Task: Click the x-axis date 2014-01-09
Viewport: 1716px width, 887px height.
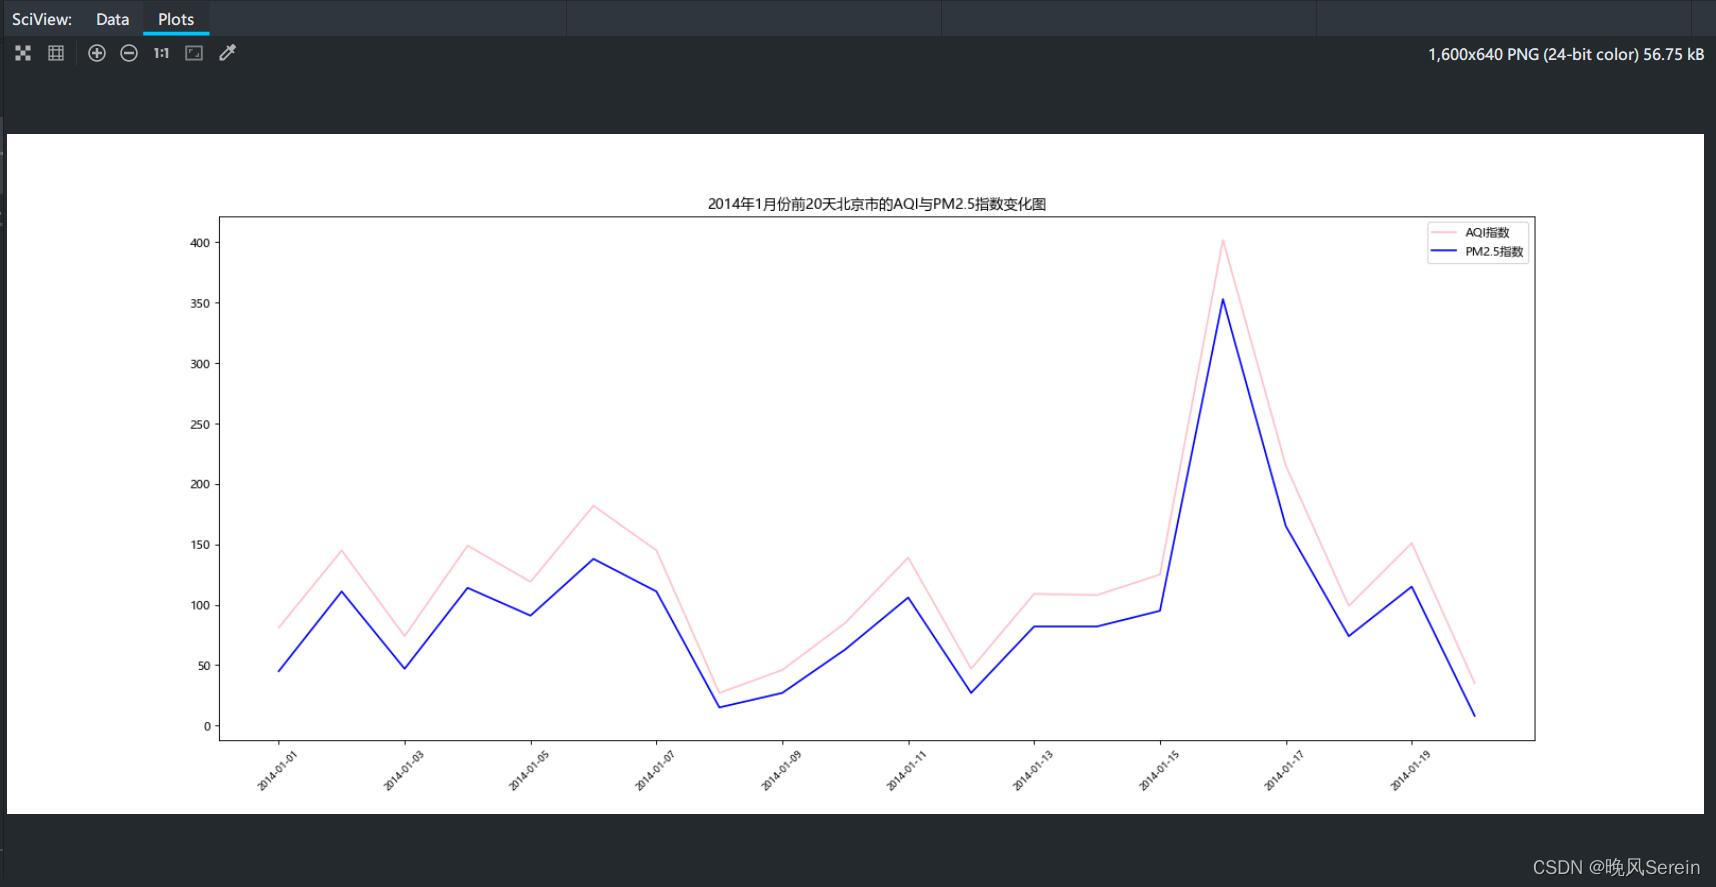Action: click(x=780, y=771)
